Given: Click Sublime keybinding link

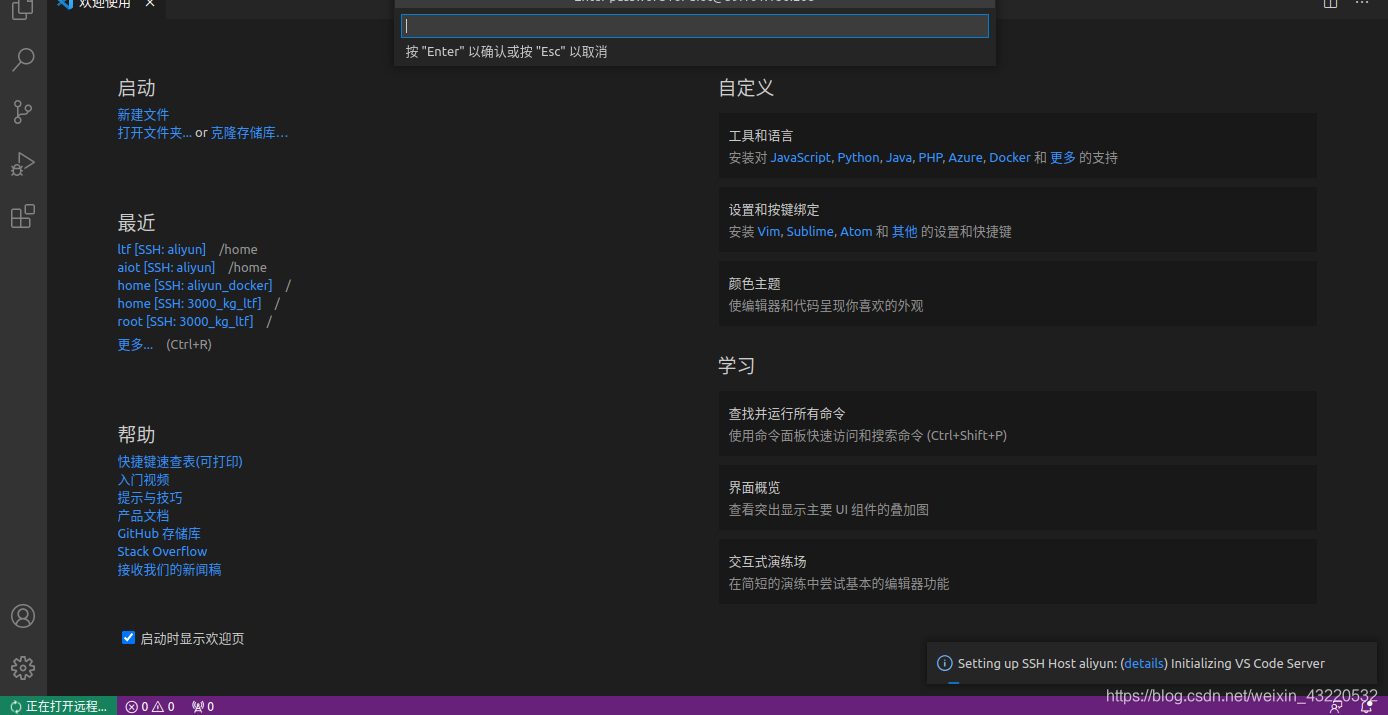Looking at the screenshot, I should [x=809, y=232].
